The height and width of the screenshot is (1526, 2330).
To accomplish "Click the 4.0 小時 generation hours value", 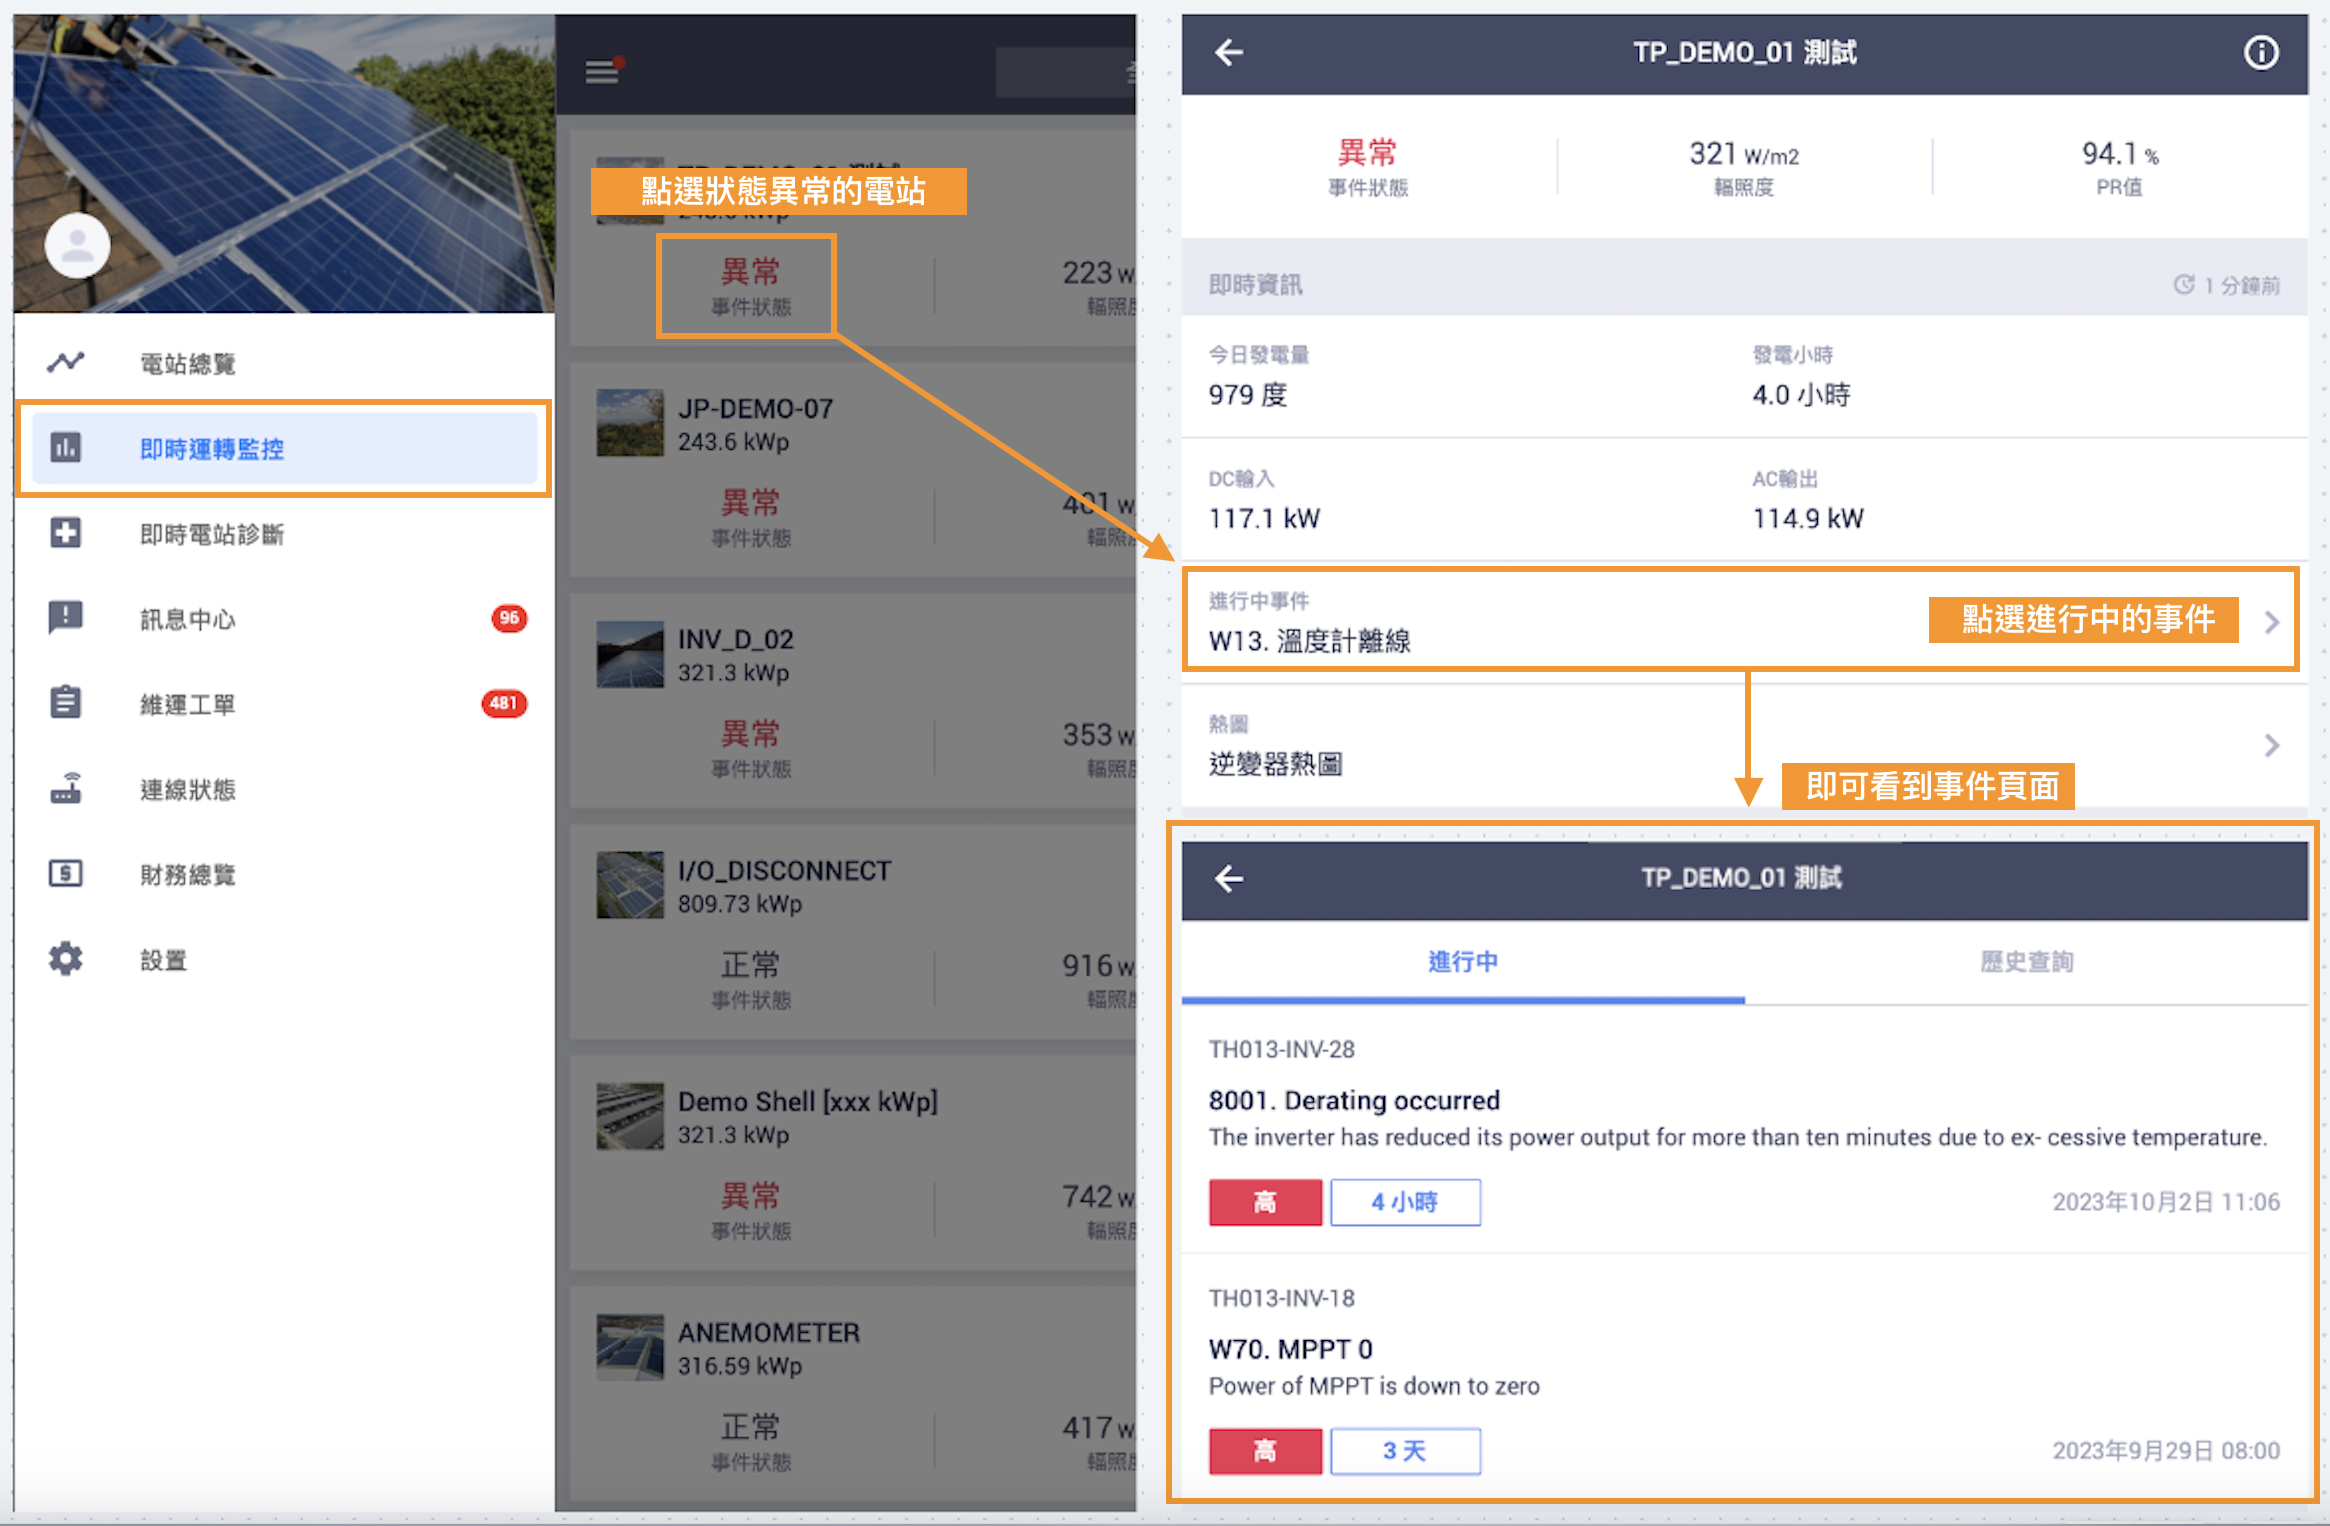I will (1801, 395).
